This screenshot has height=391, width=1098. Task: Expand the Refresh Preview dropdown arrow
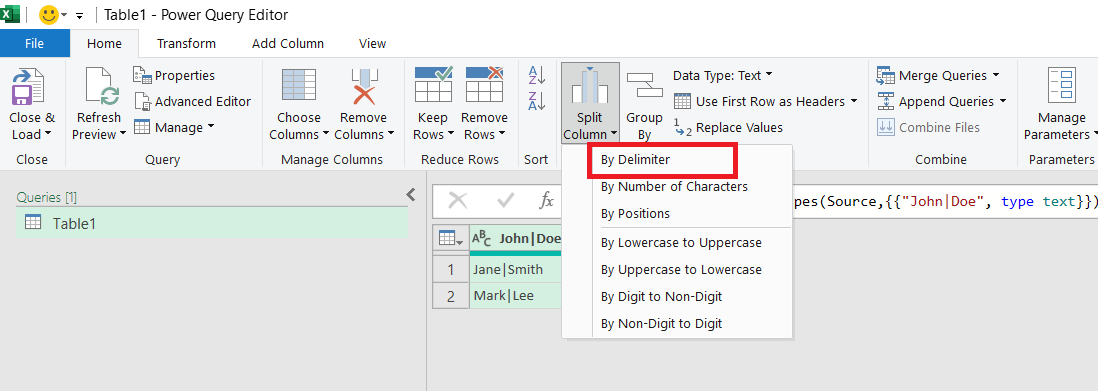coord(122,135)
